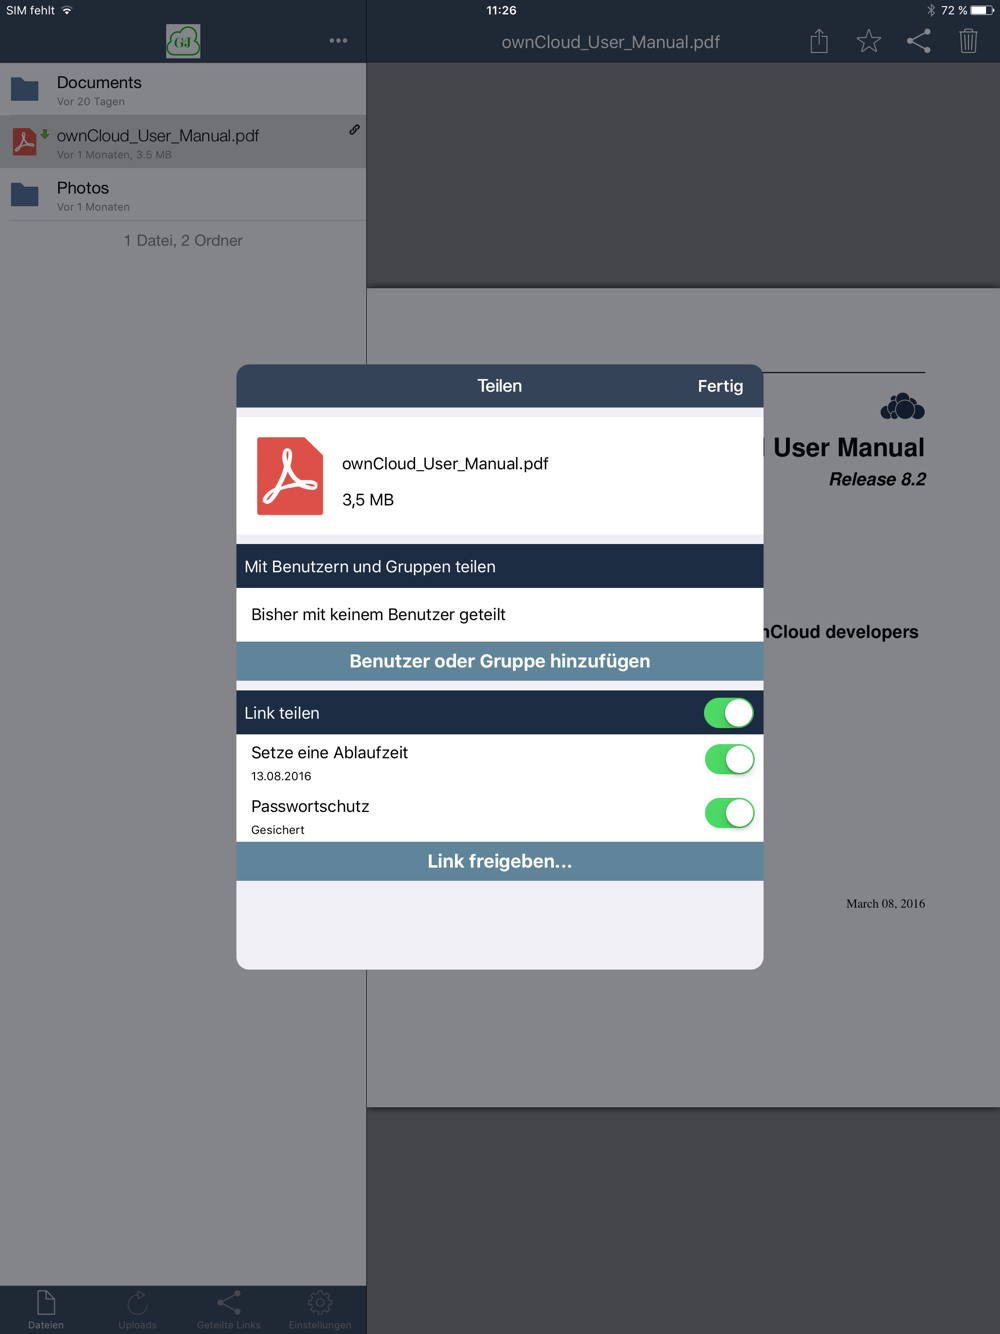
Task: Open the Photos folder row
Action: click(183, 194)
